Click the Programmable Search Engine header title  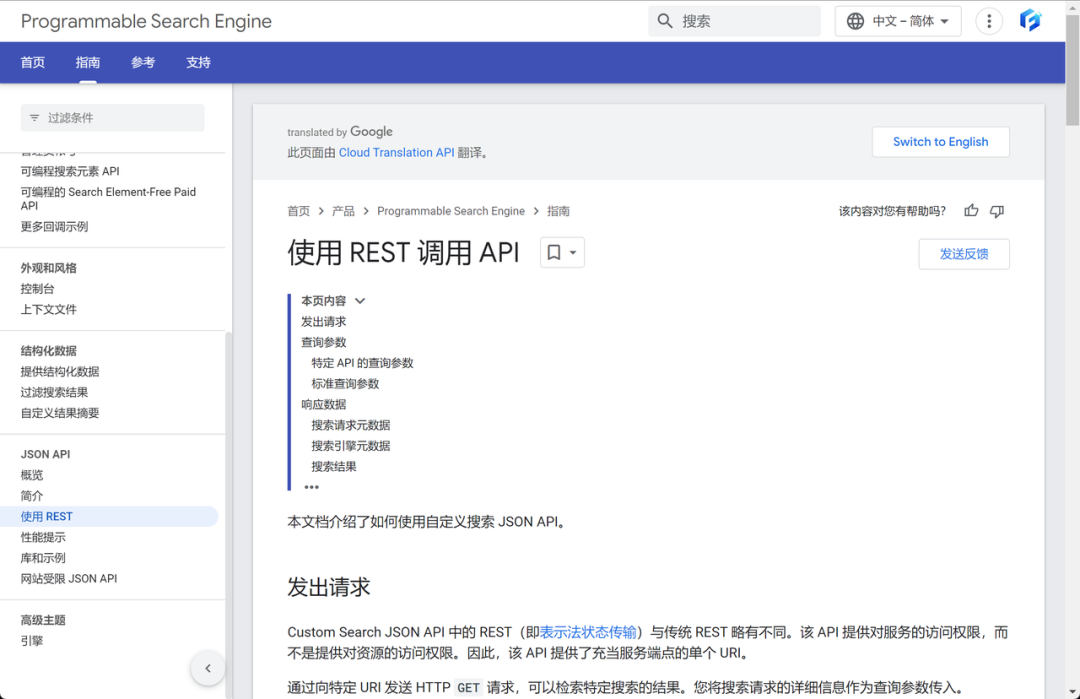click(146, 21)
